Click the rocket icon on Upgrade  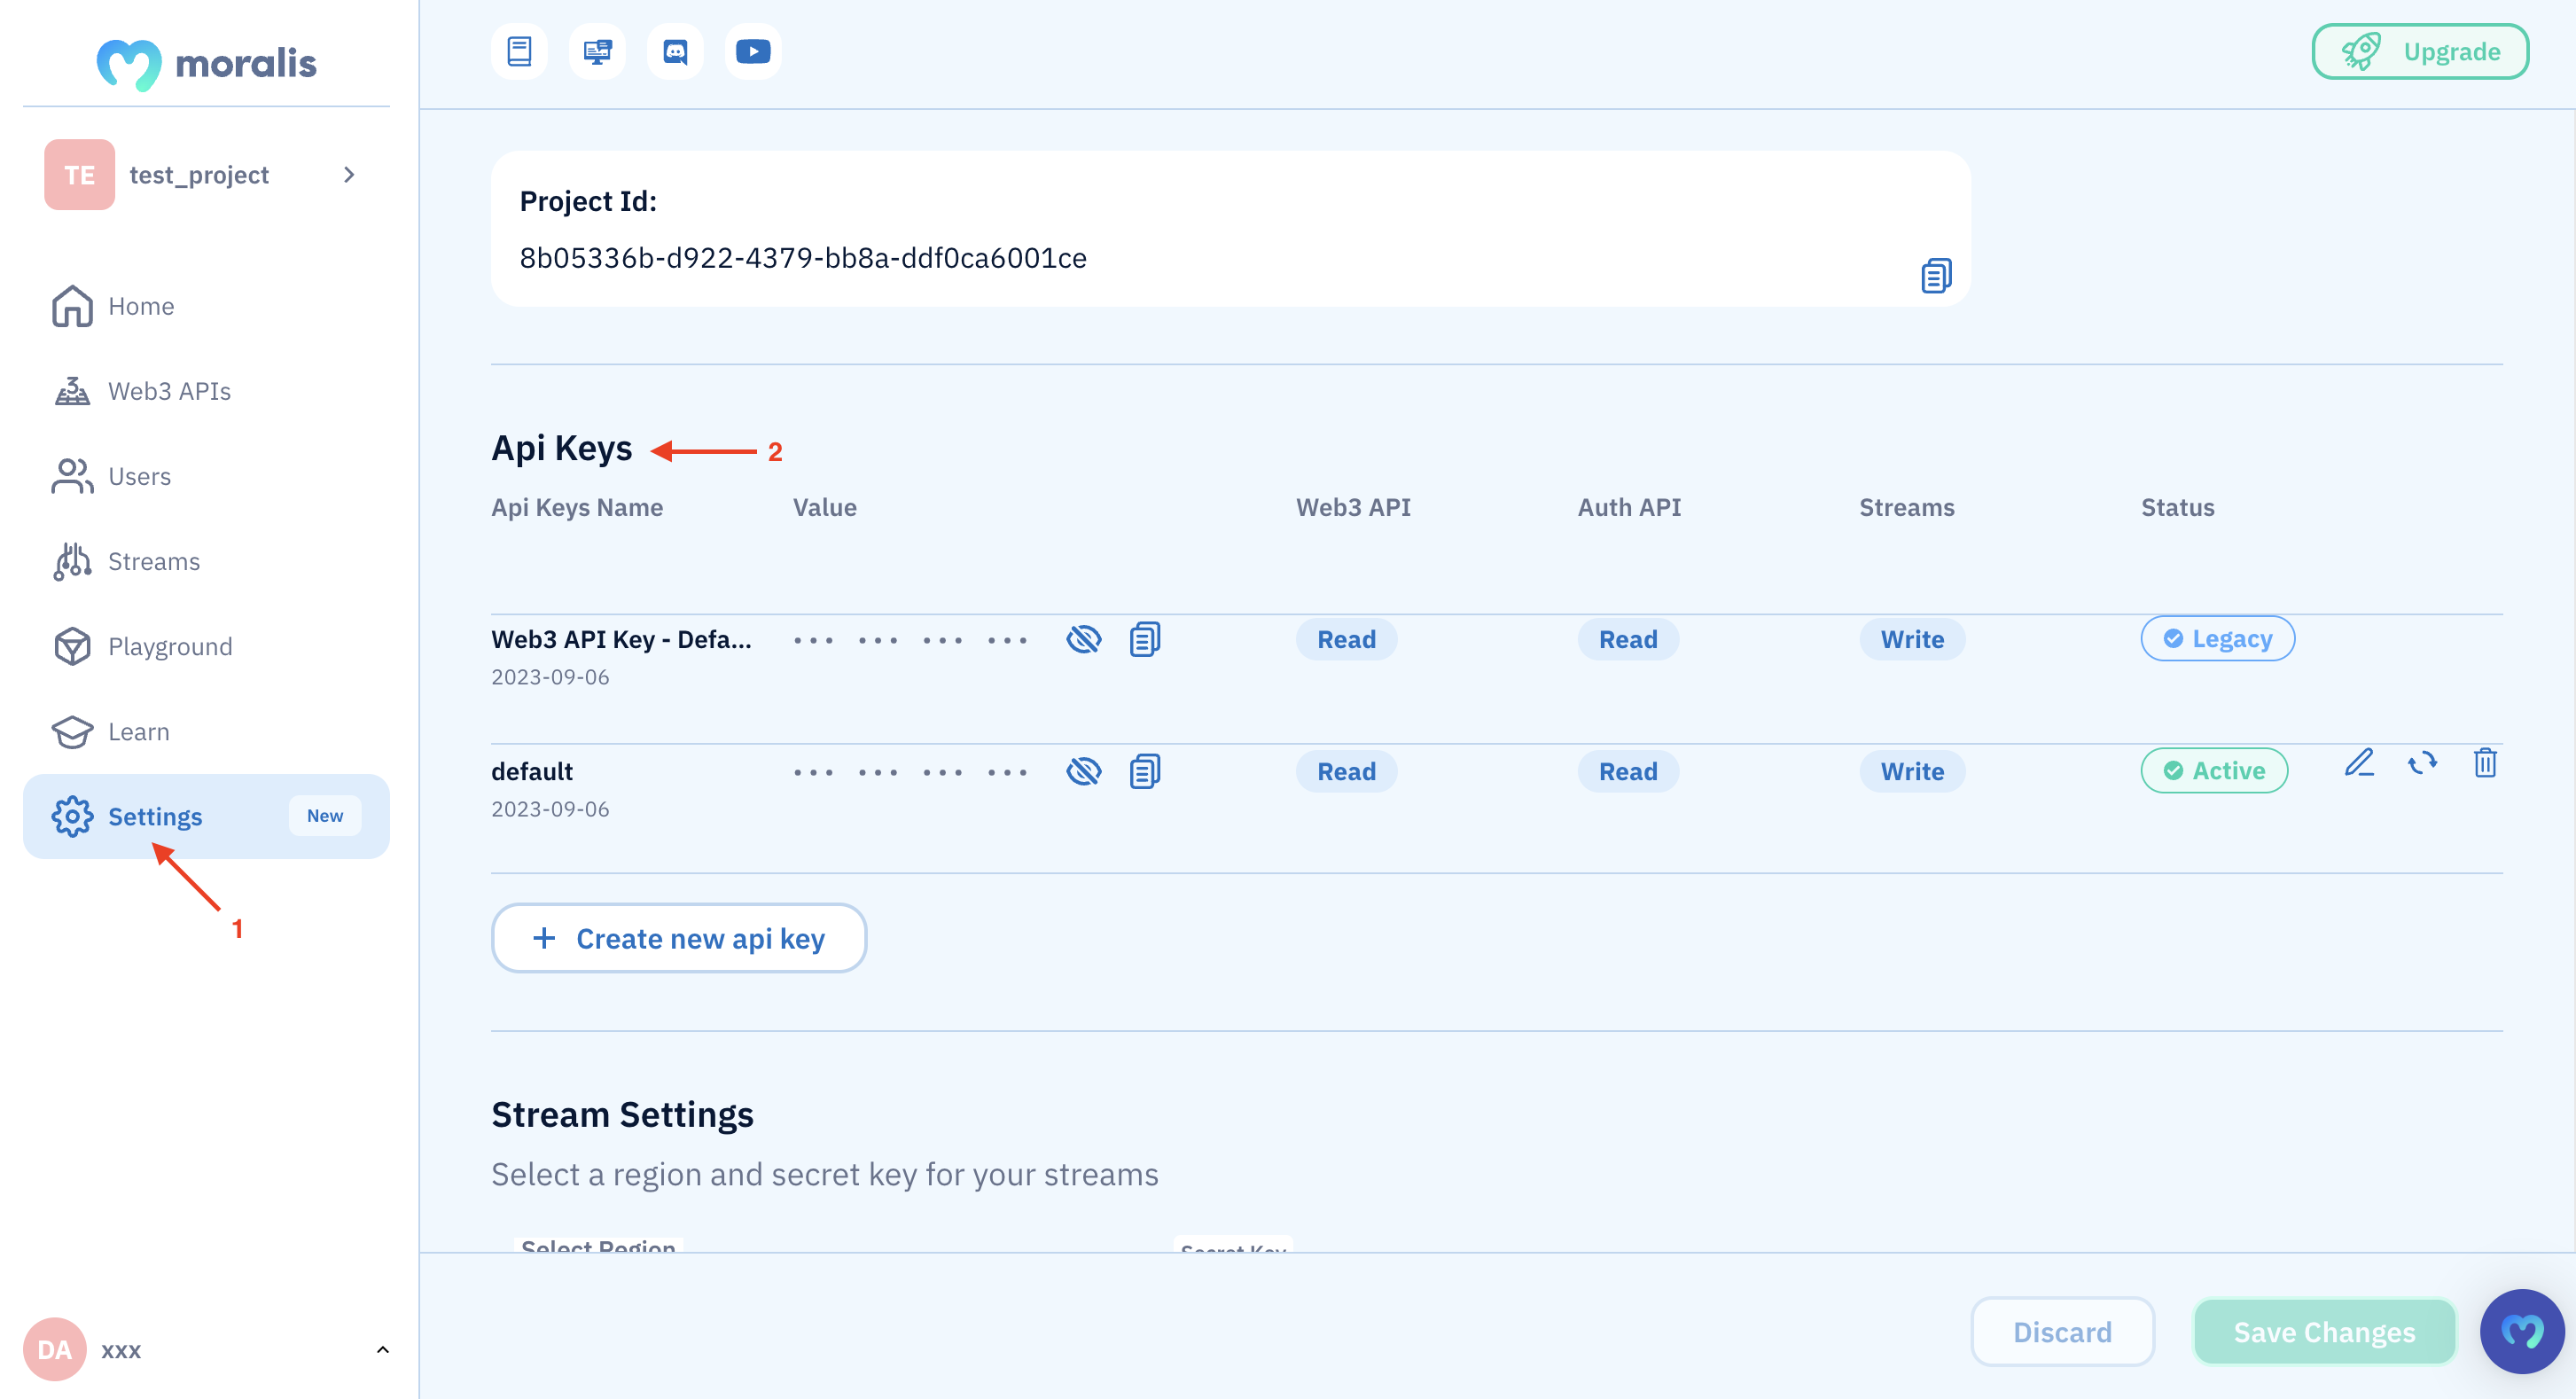pyautogui.click(x=2361, y=51)
